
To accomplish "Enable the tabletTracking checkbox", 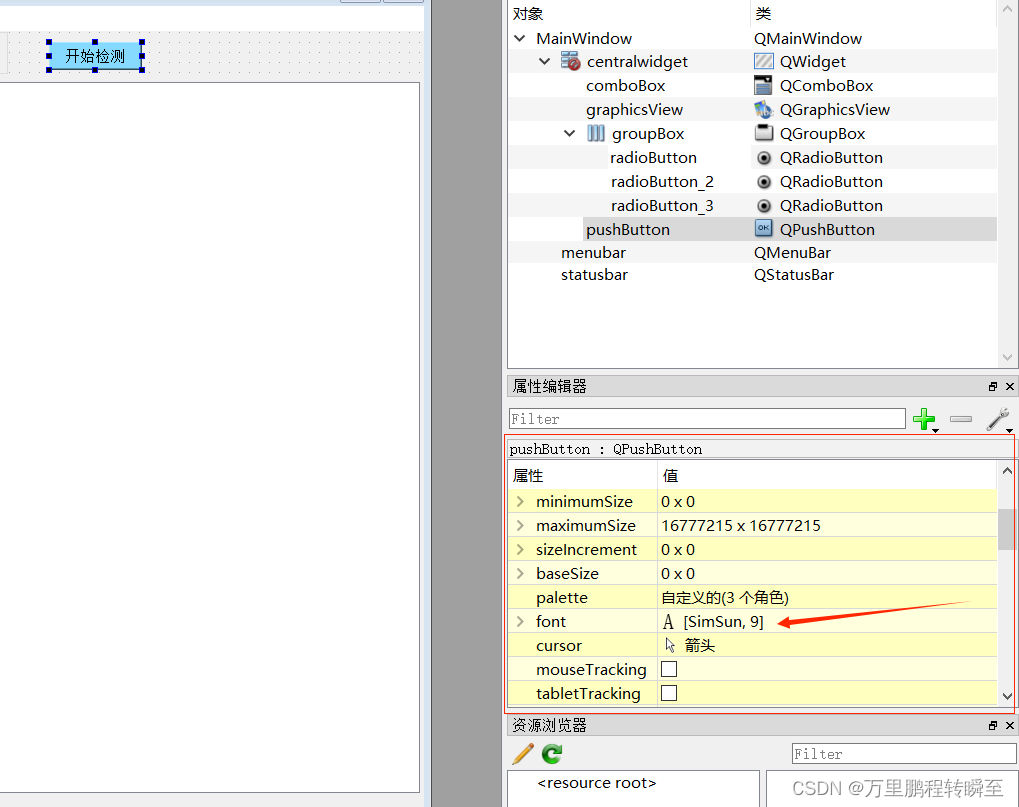I will coord(668,693).
